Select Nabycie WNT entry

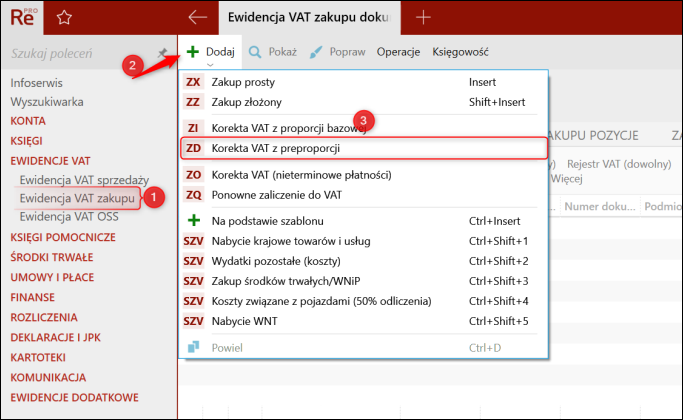[x=364, y=321]
